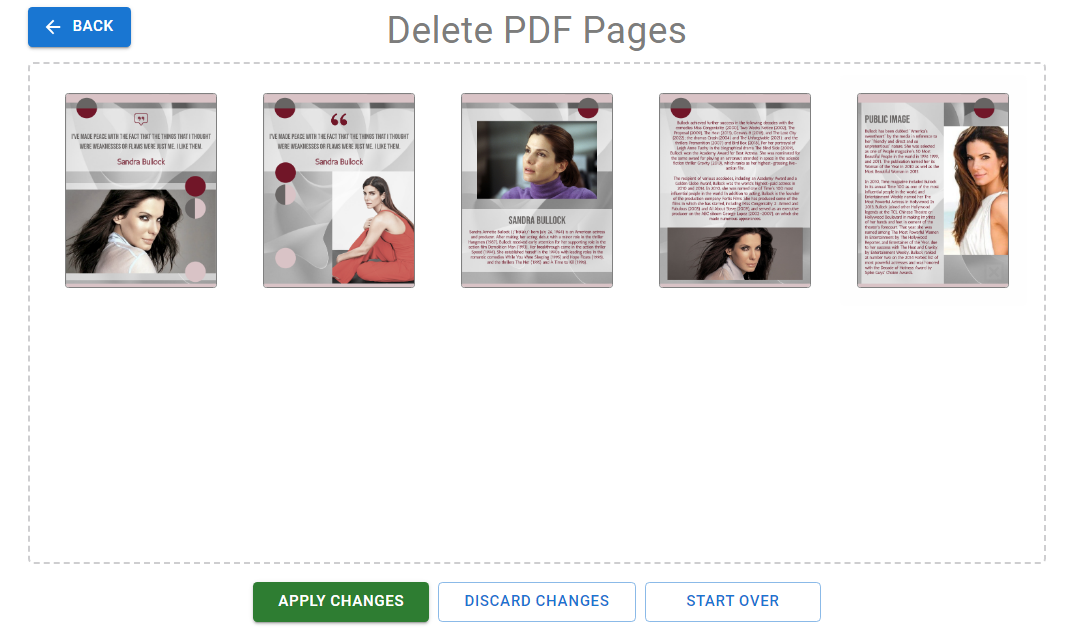The height and width of the screenshot is (642, 1072).
Task: Apply changes to the PDF
Action: click(x=340, y=601)
